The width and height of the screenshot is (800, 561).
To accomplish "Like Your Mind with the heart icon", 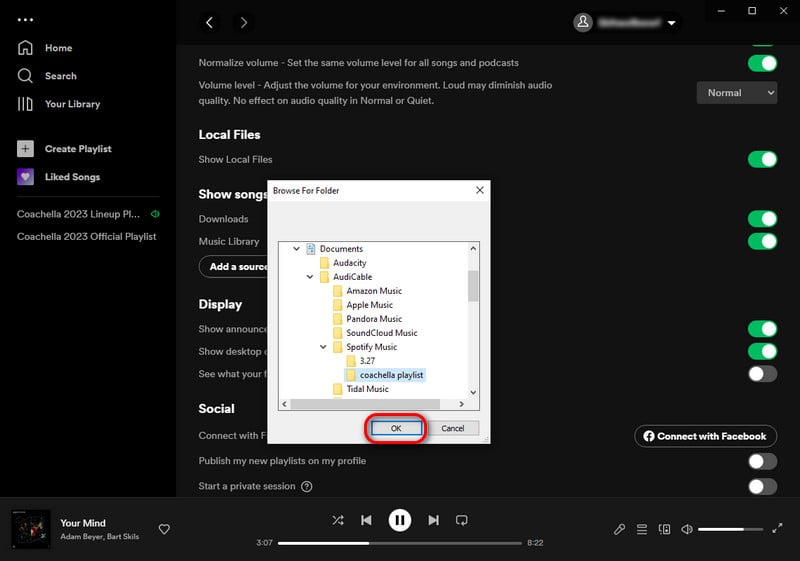I will [165, 529].
